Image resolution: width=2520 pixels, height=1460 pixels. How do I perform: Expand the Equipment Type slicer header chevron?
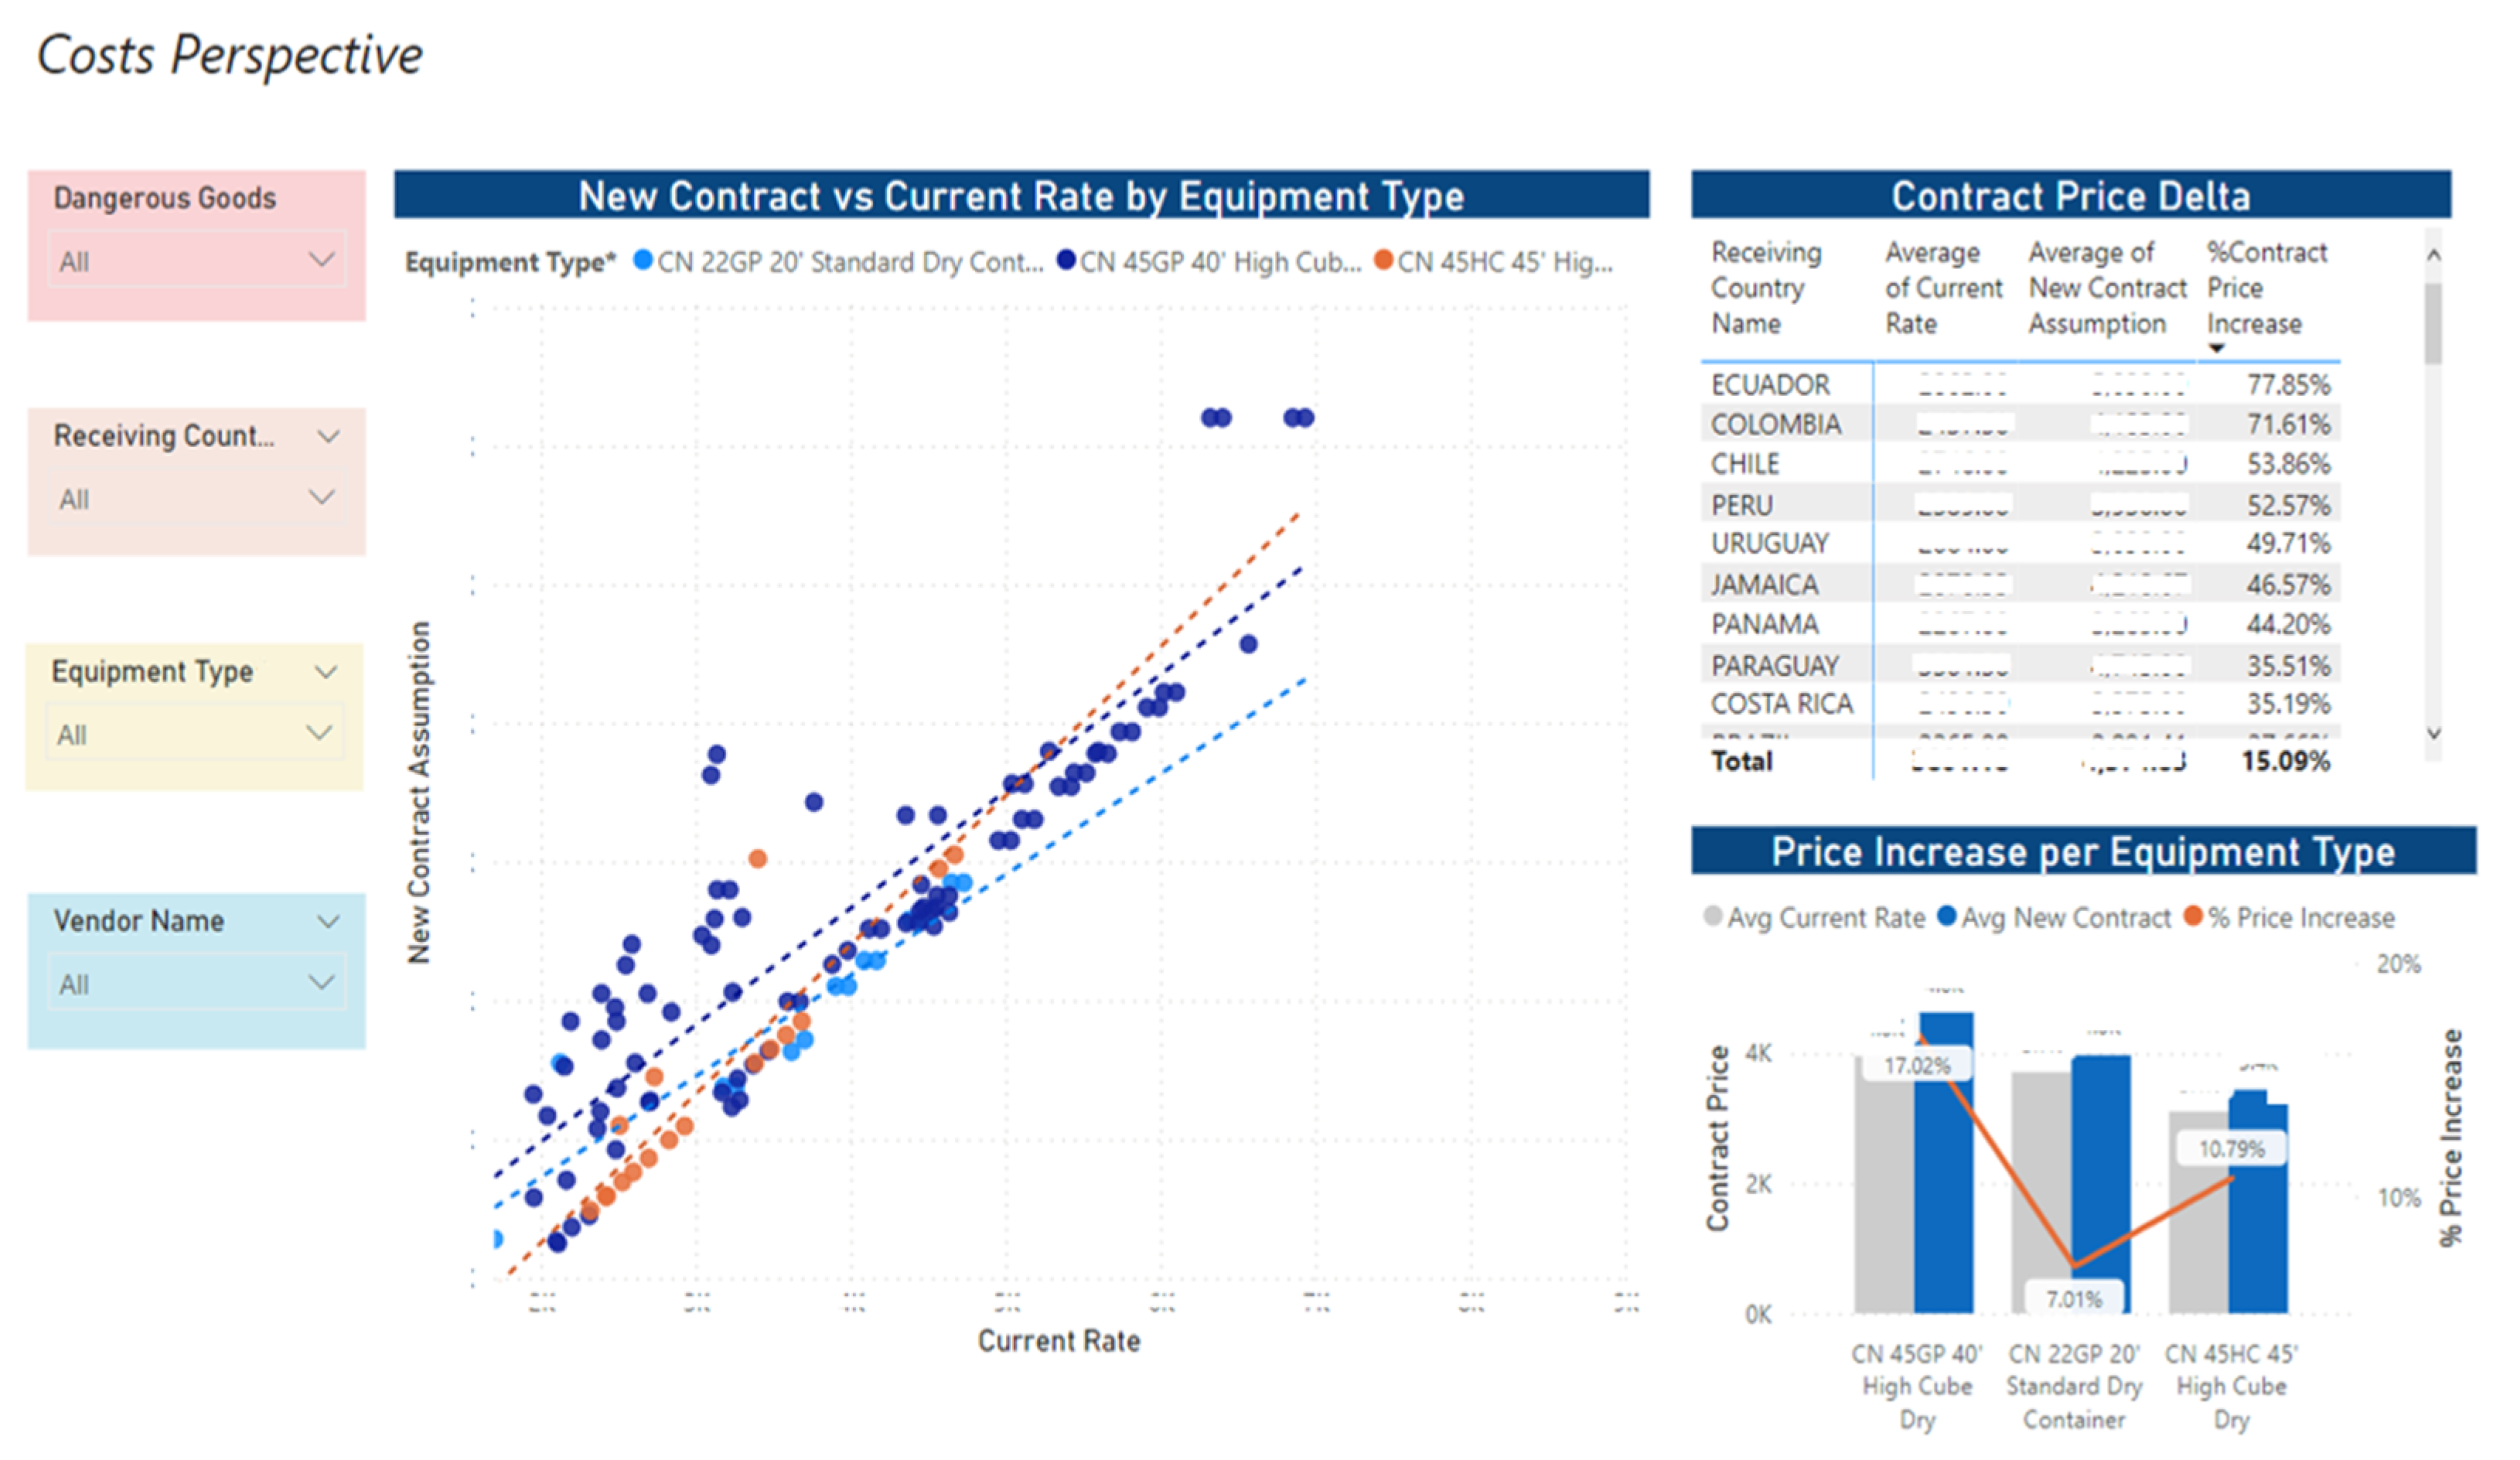tap(326, 672)
